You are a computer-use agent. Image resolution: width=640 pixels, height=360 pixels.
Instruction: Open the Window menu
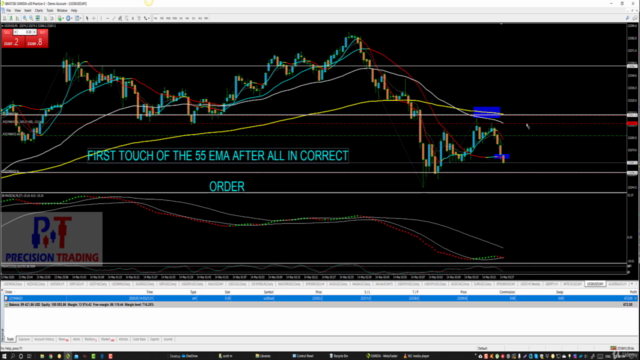point(62,10)
